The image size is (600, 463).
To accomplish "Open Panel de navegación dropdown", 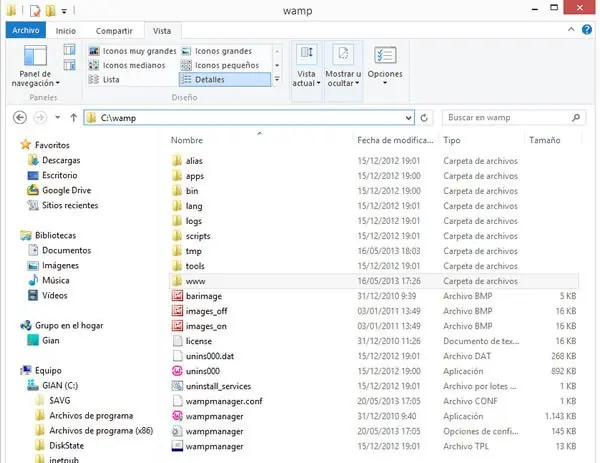I will click(x=35, y=65).
